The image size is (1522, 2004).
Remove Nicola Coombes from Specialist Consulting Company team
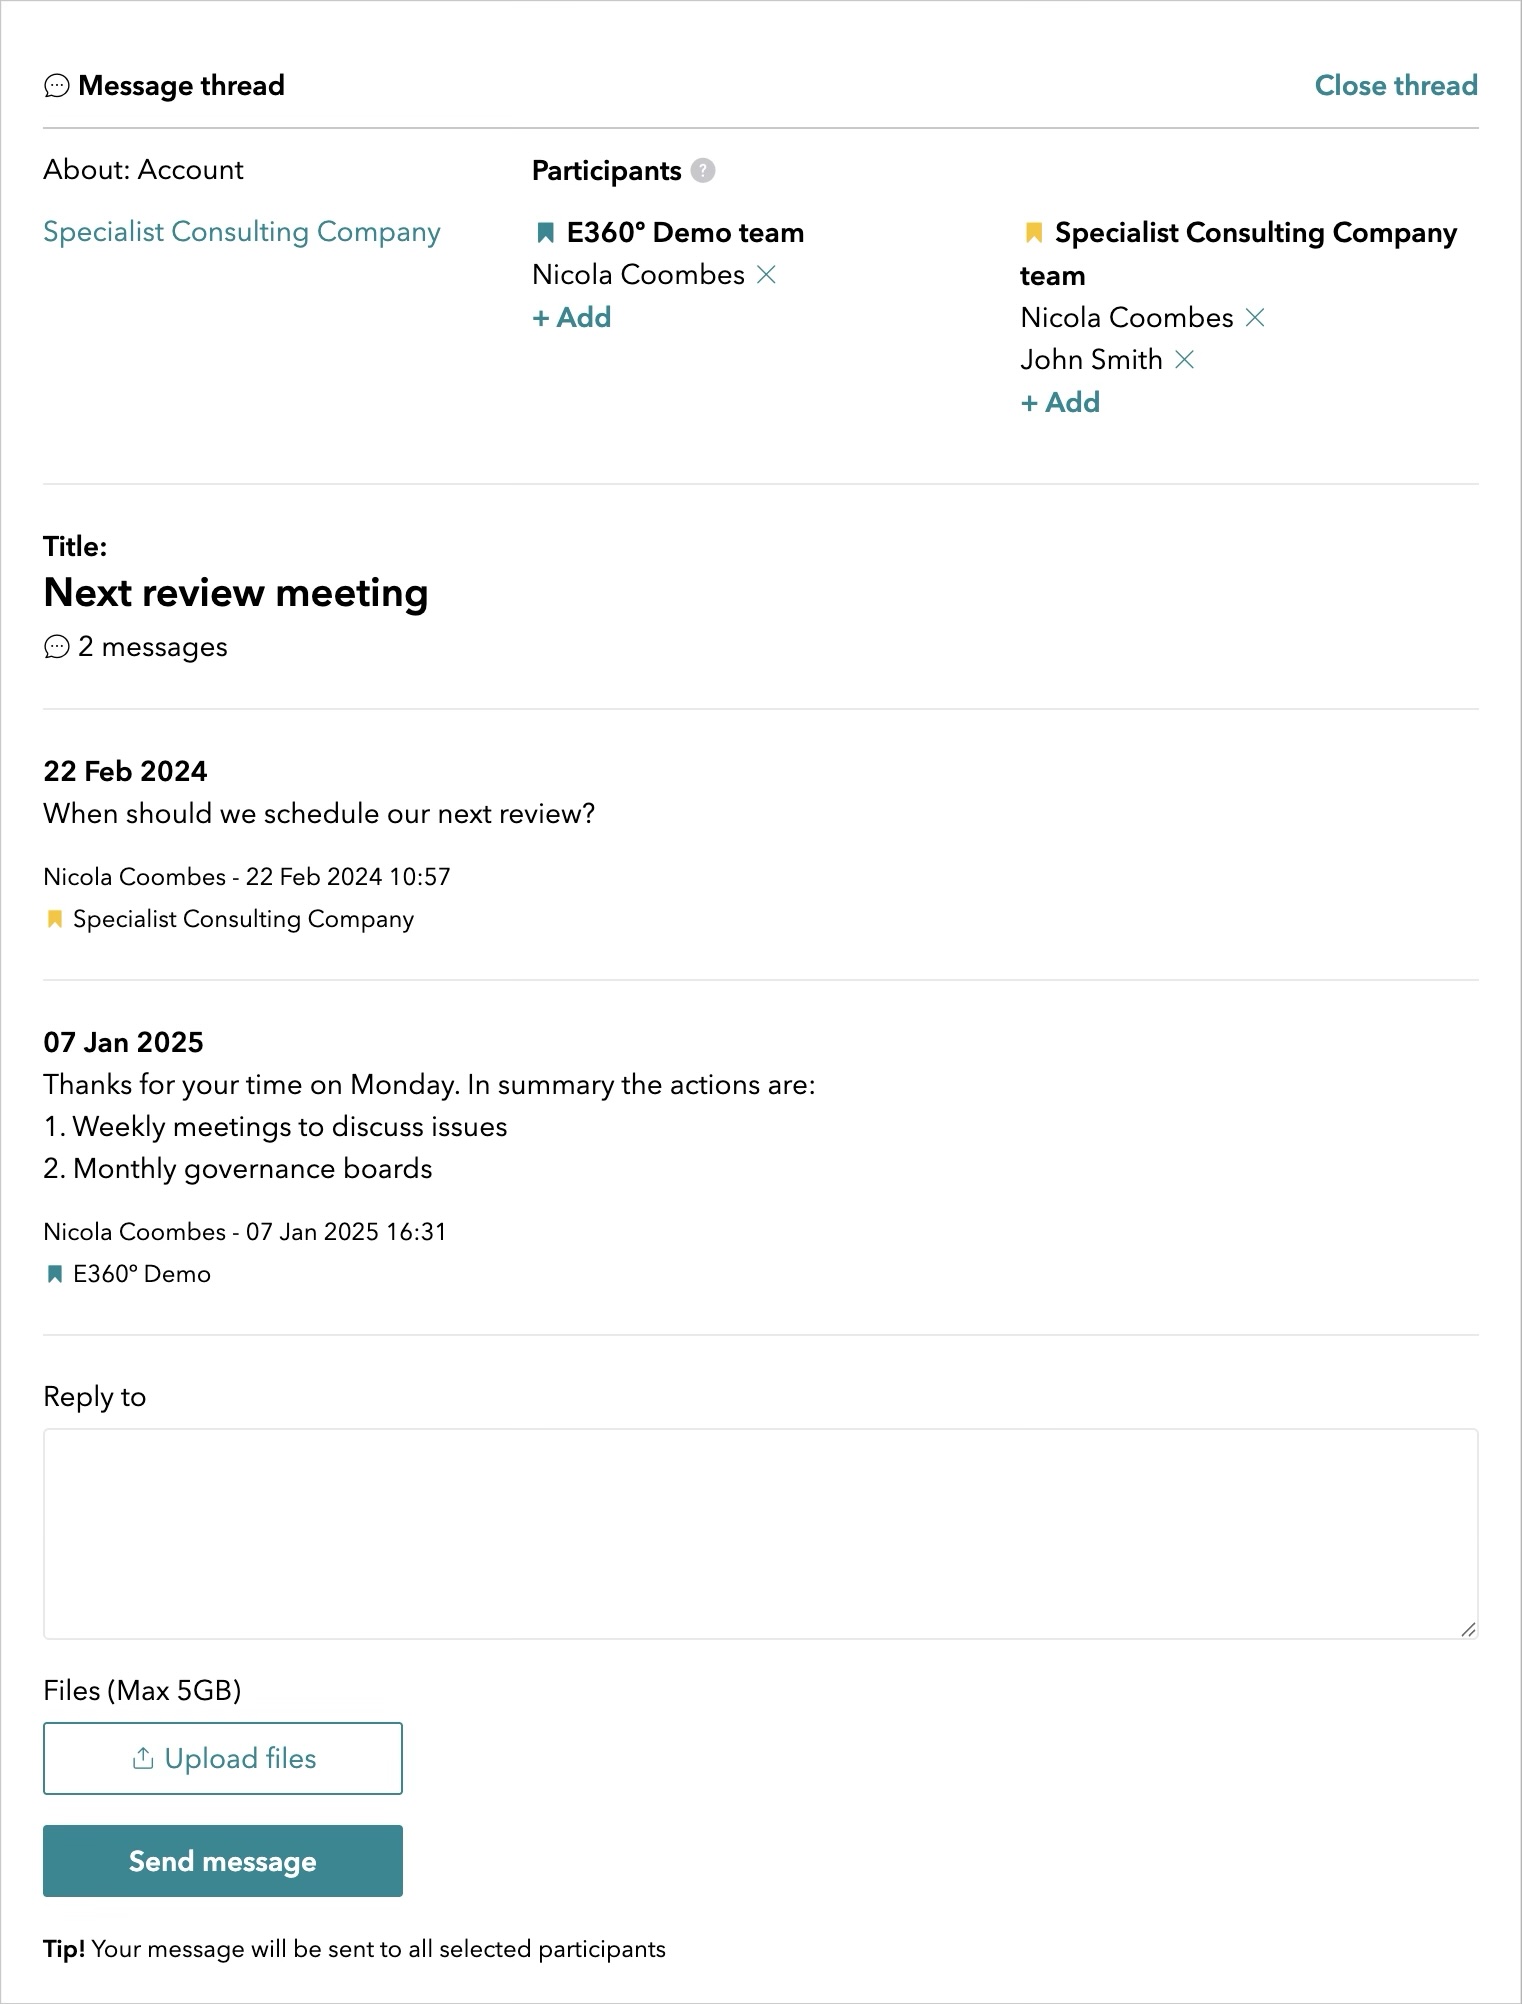point(1255,317)
